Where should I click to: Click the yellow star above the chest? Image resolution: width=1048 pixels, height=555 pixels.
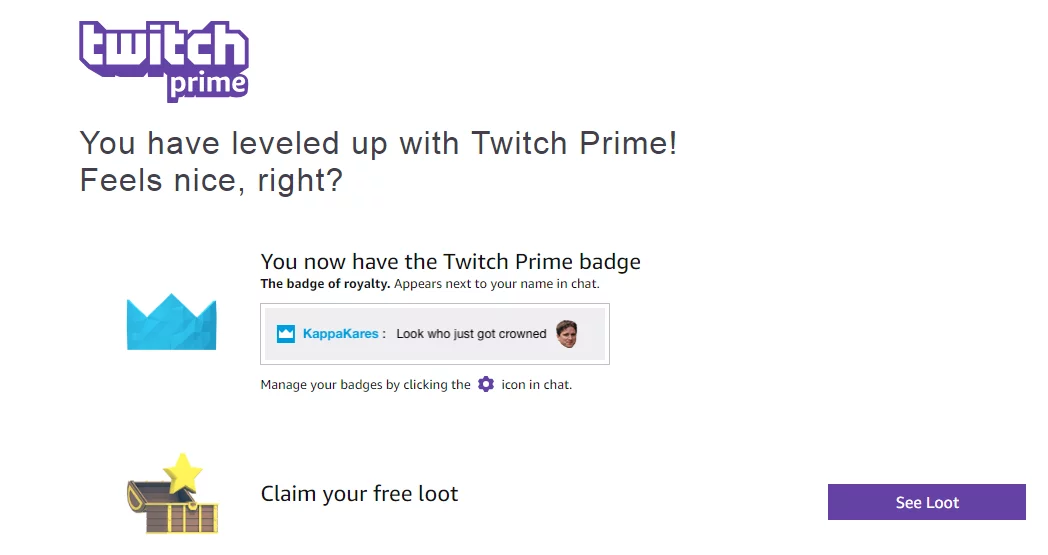point(183,471)
